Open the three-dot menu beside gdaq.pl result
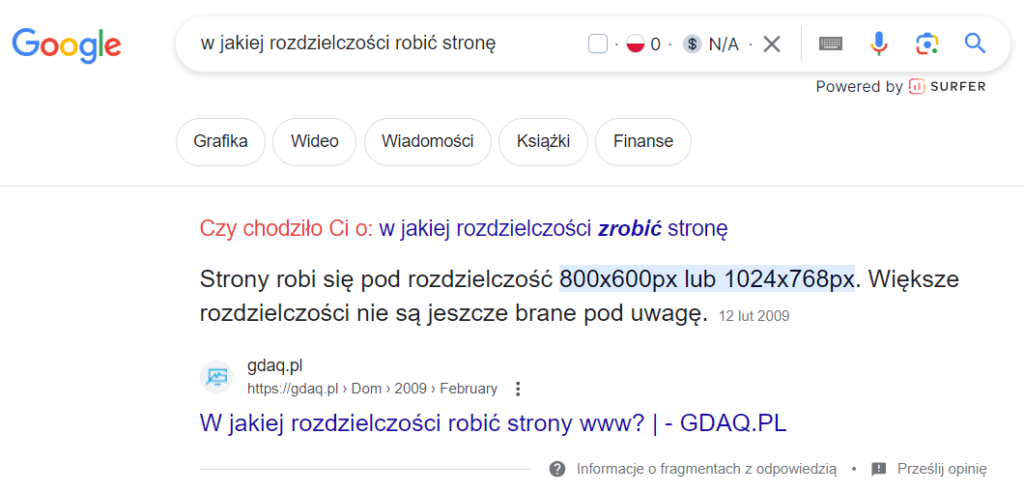Screen dimensions: 1024x493 [x=518, y=388]
